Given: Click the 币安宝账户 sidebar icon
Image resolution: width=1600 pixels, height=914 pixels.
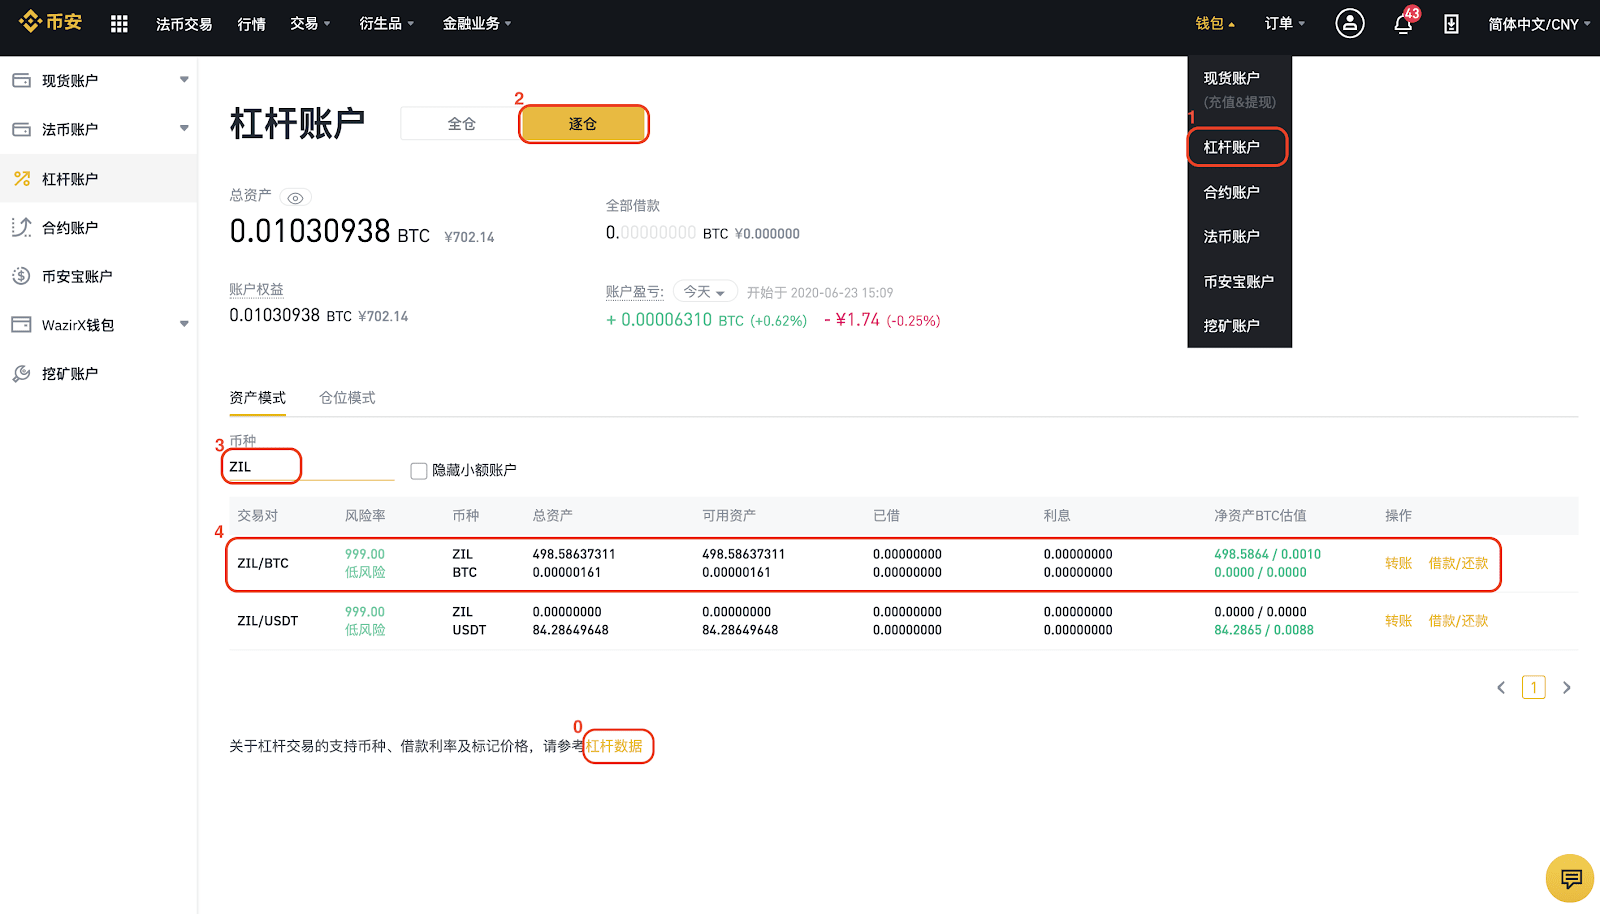Looking at the screenshot, I should (x=20, y=276).
